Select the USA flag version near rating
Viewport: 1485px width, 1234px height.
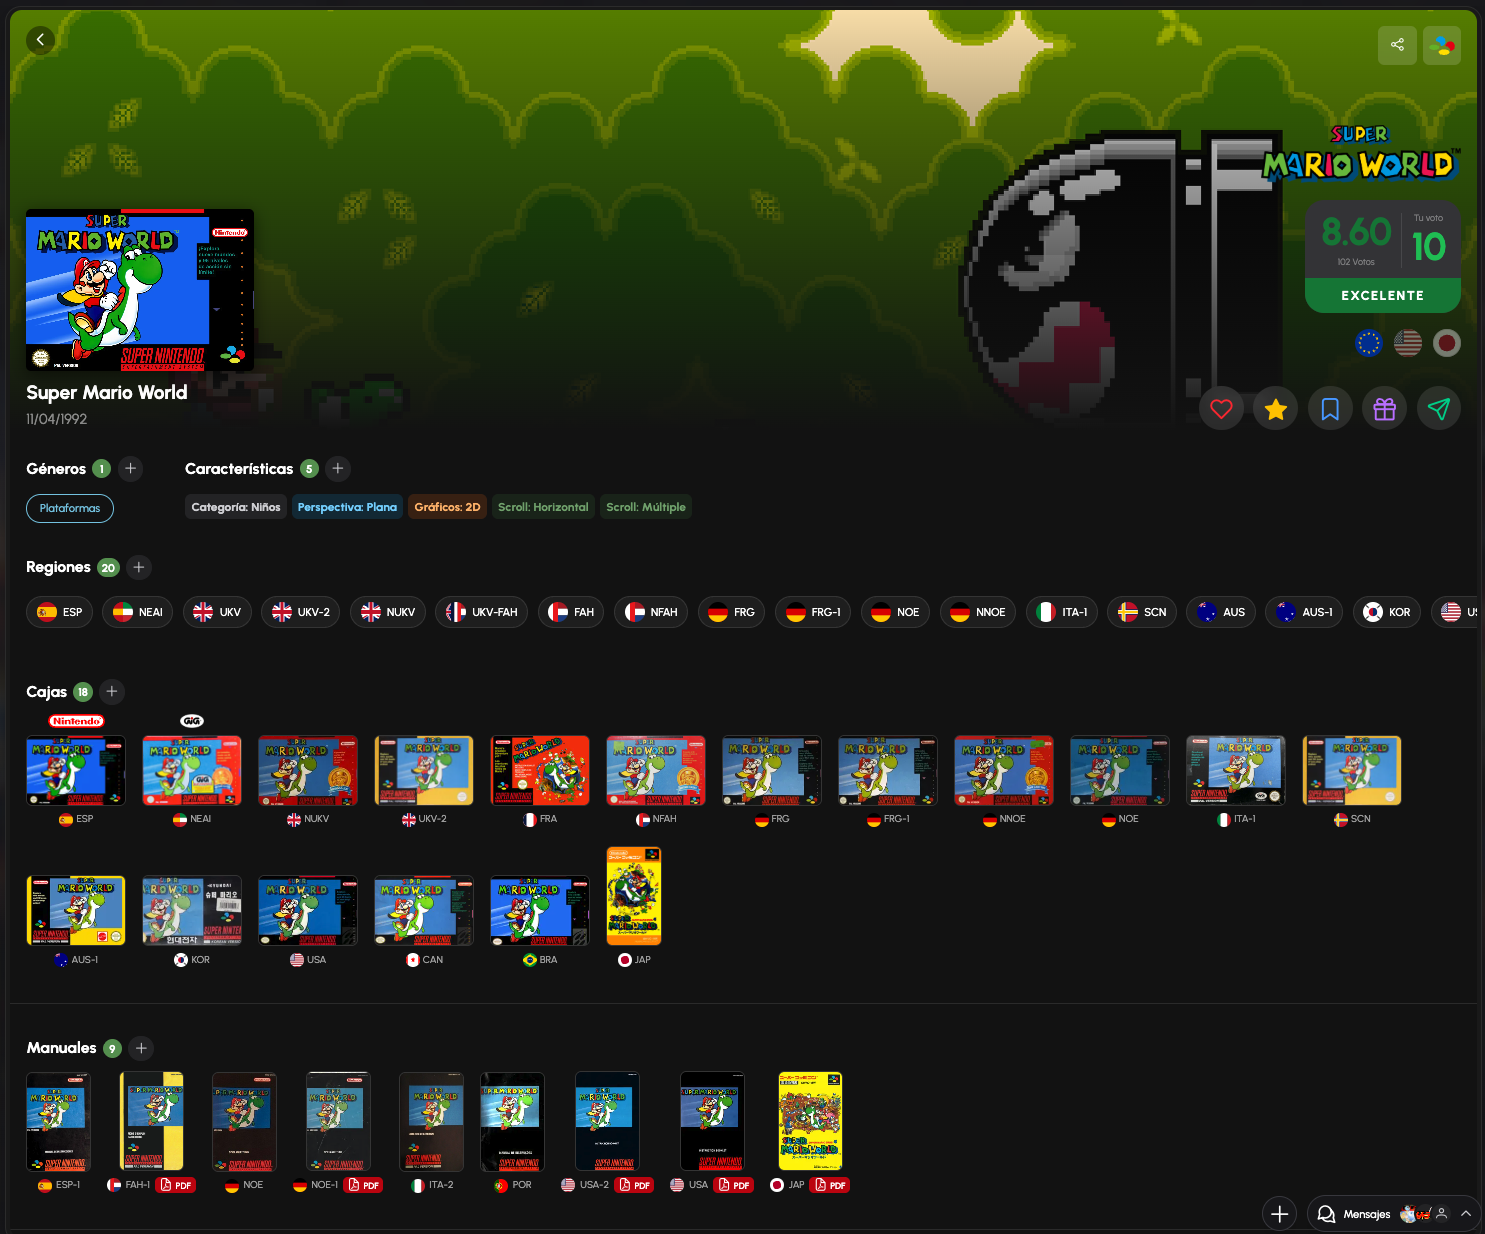click(x=1408, y=343)
